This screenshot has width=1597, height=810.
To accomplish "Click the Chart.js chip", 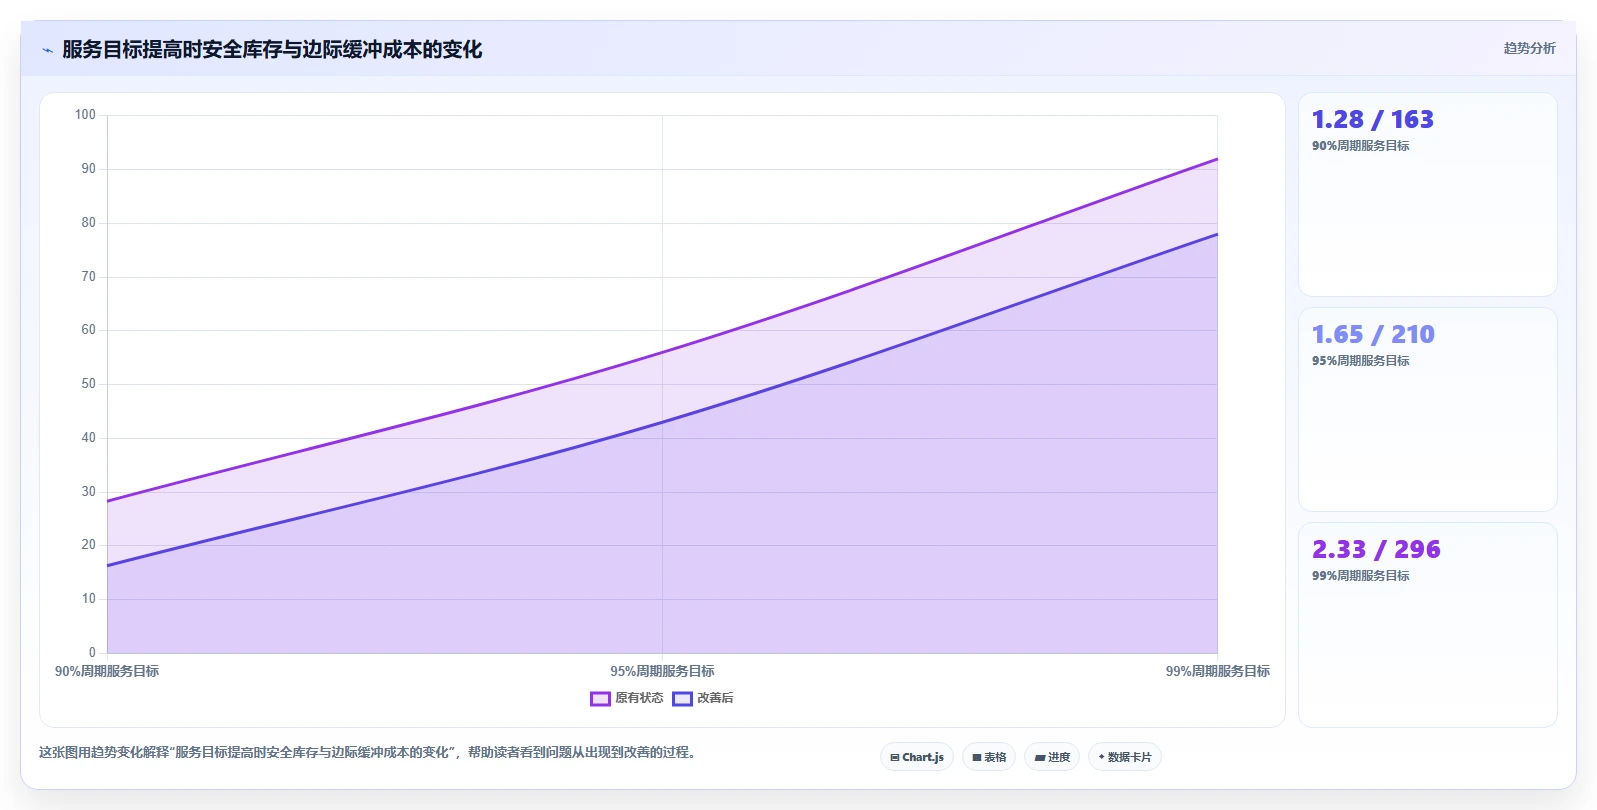I will [x=917, y=757].
